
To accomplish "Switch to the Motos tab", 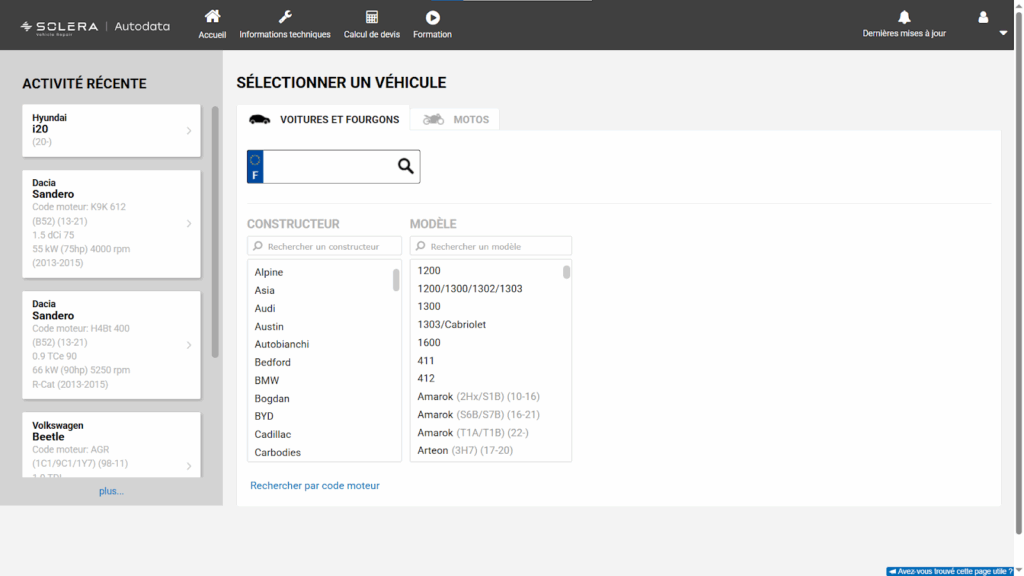I will pos(455,119).
